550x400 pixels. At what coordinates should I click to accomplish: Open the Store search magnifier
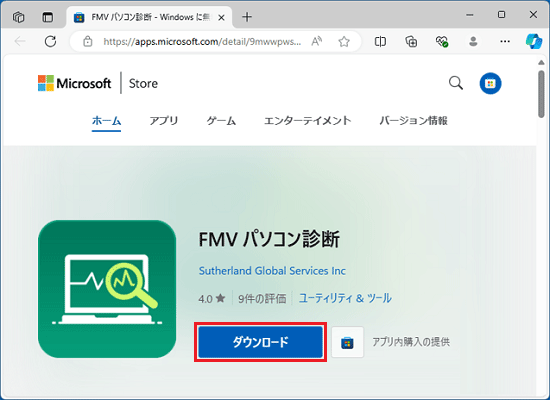pos(456,83)
